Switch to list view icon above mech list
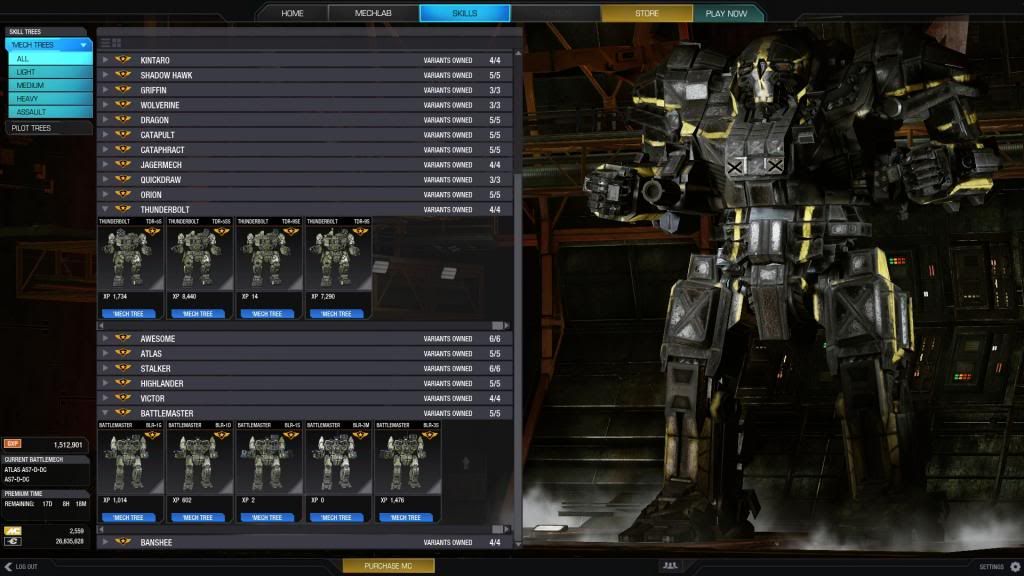The image size is (1024, 576). (105, 43)
